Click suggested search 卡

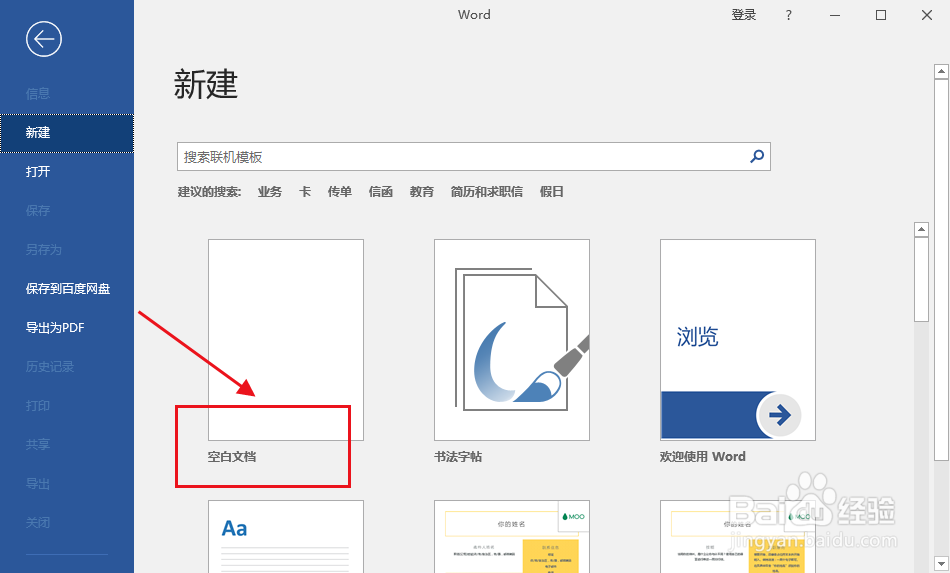point(305,192)
